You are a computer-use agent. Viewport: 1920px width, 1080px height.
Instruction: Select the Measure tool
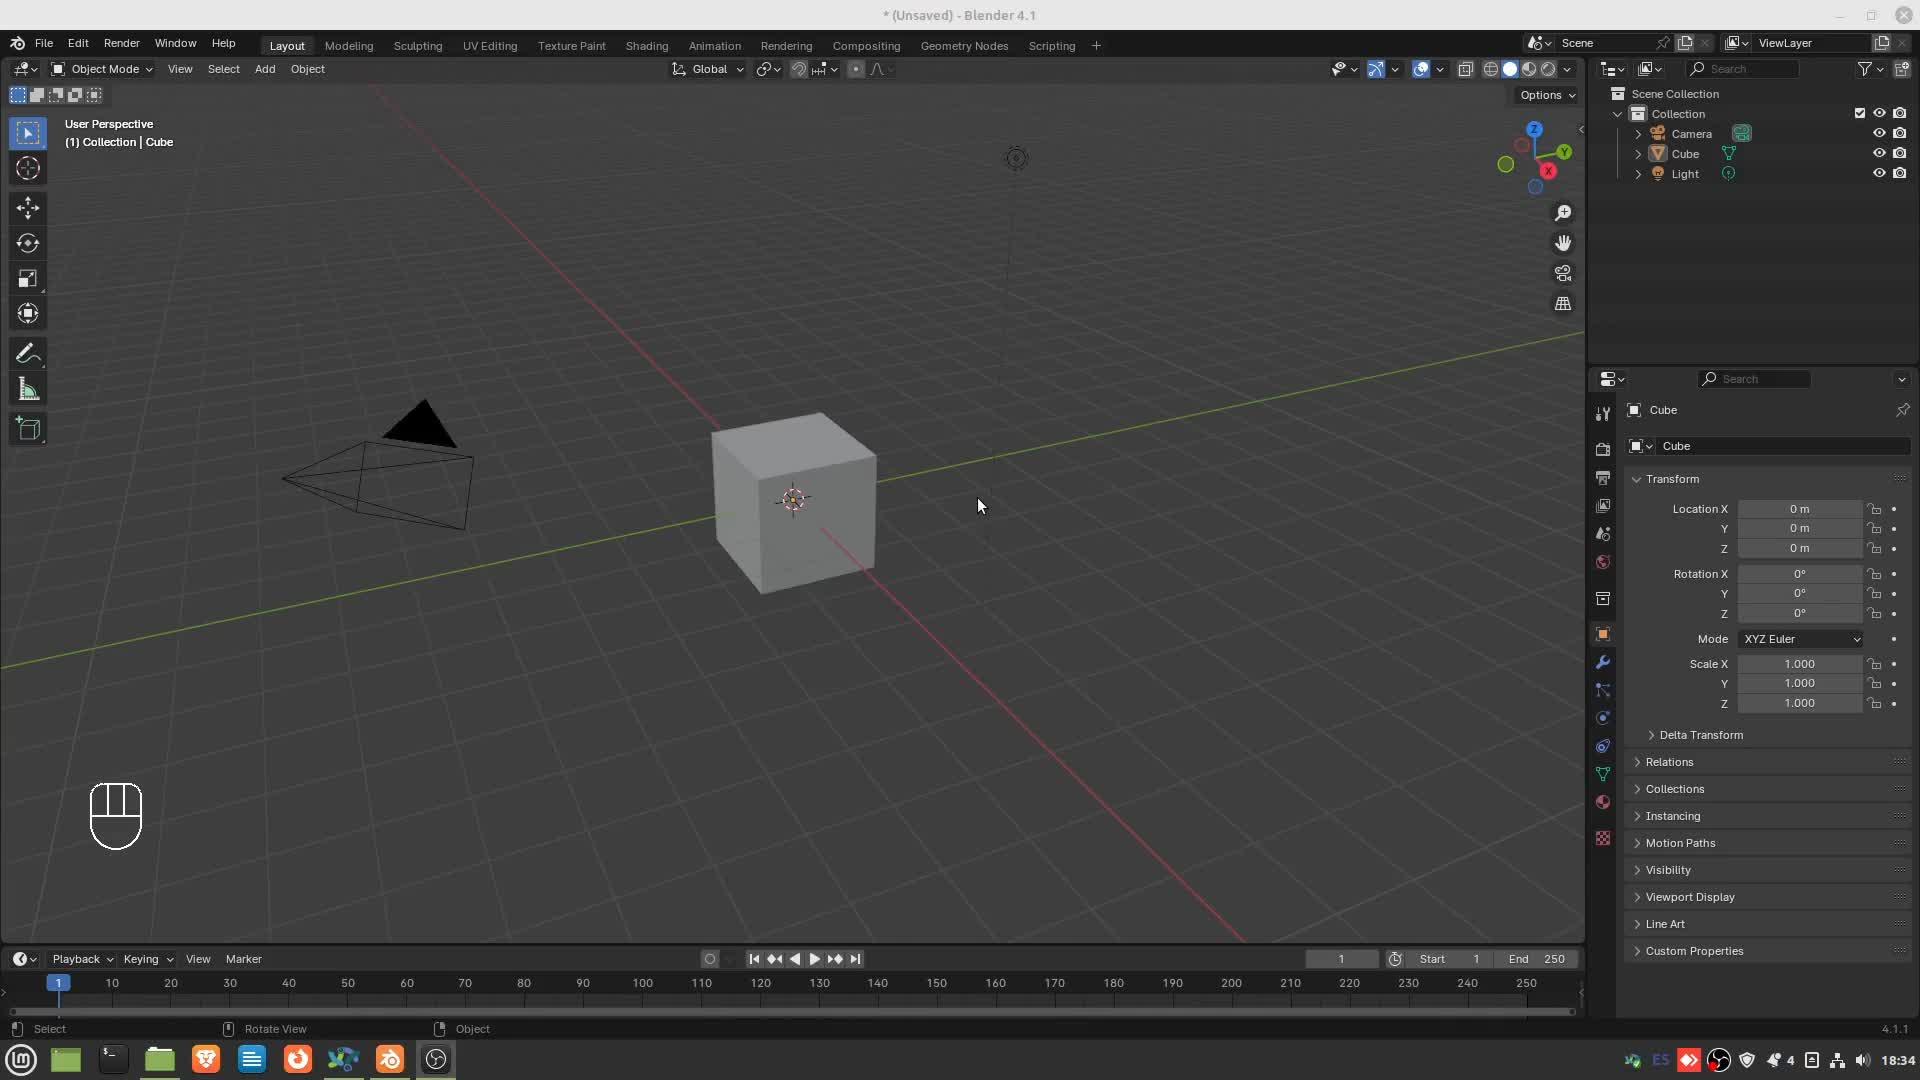click(28, 390)
